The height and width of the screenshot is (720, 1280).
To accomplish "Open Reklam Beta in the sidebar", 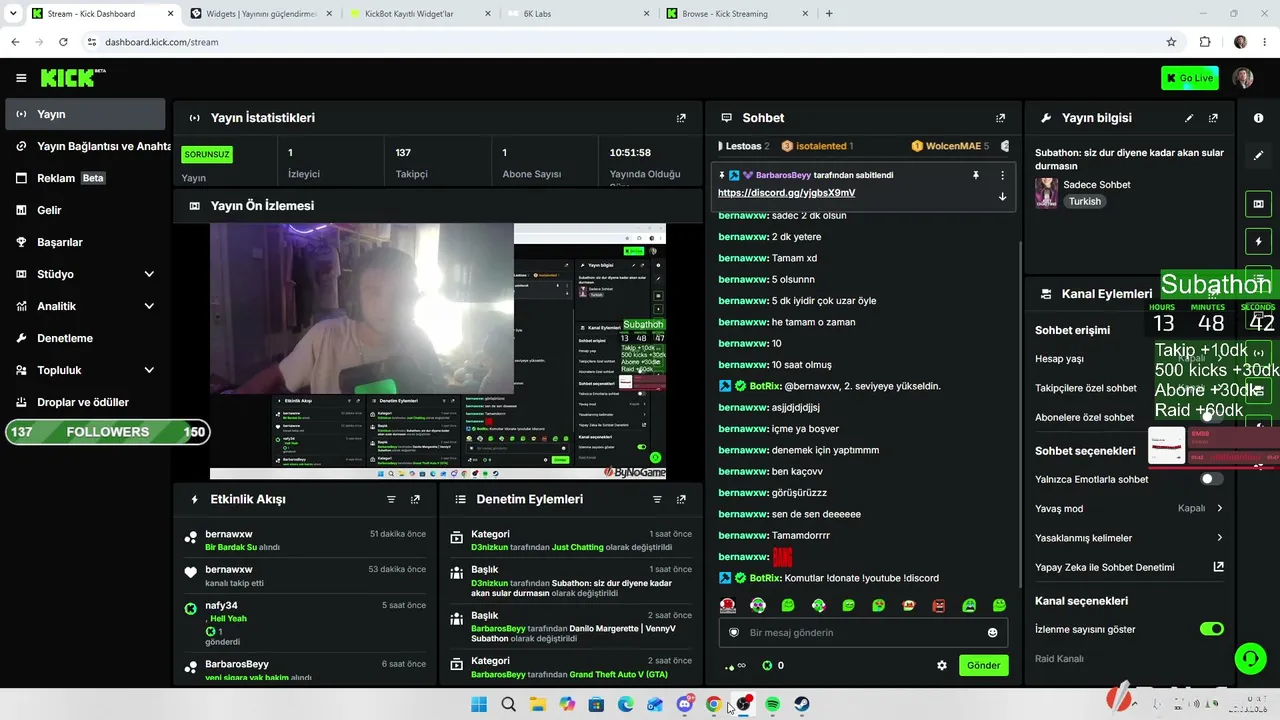I will tap(85, 178).
